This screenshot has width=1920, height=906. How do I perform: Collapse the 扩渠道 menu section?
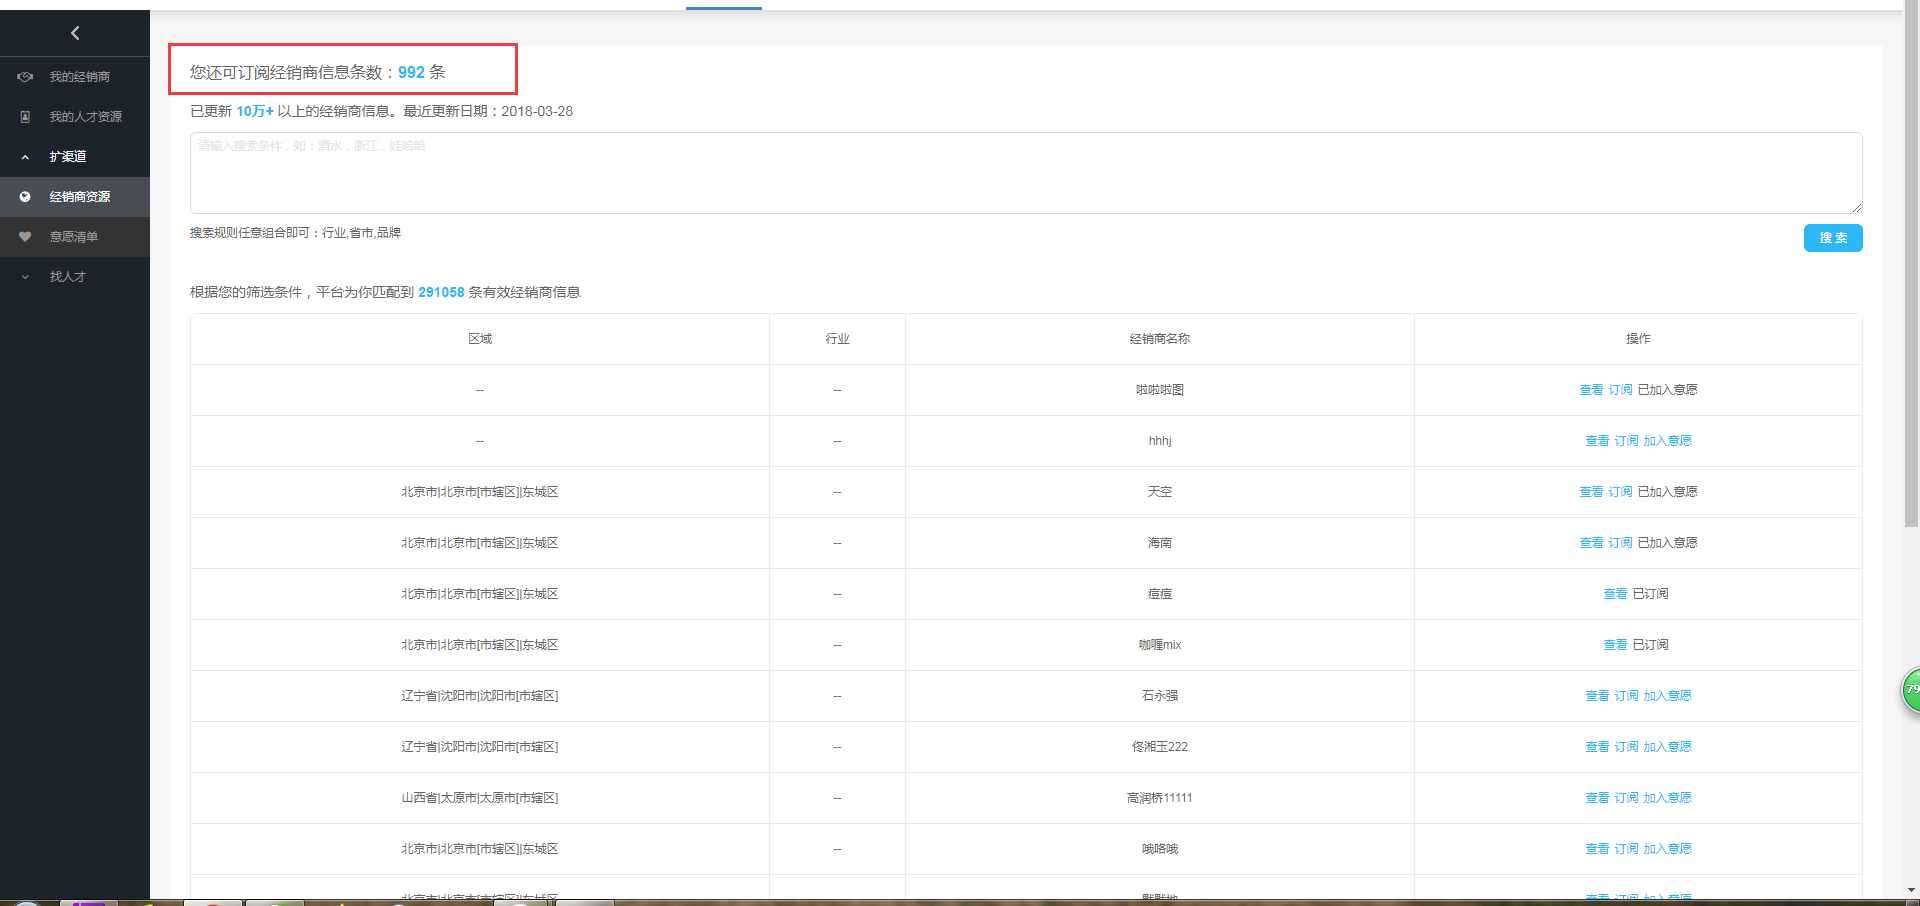25,157
